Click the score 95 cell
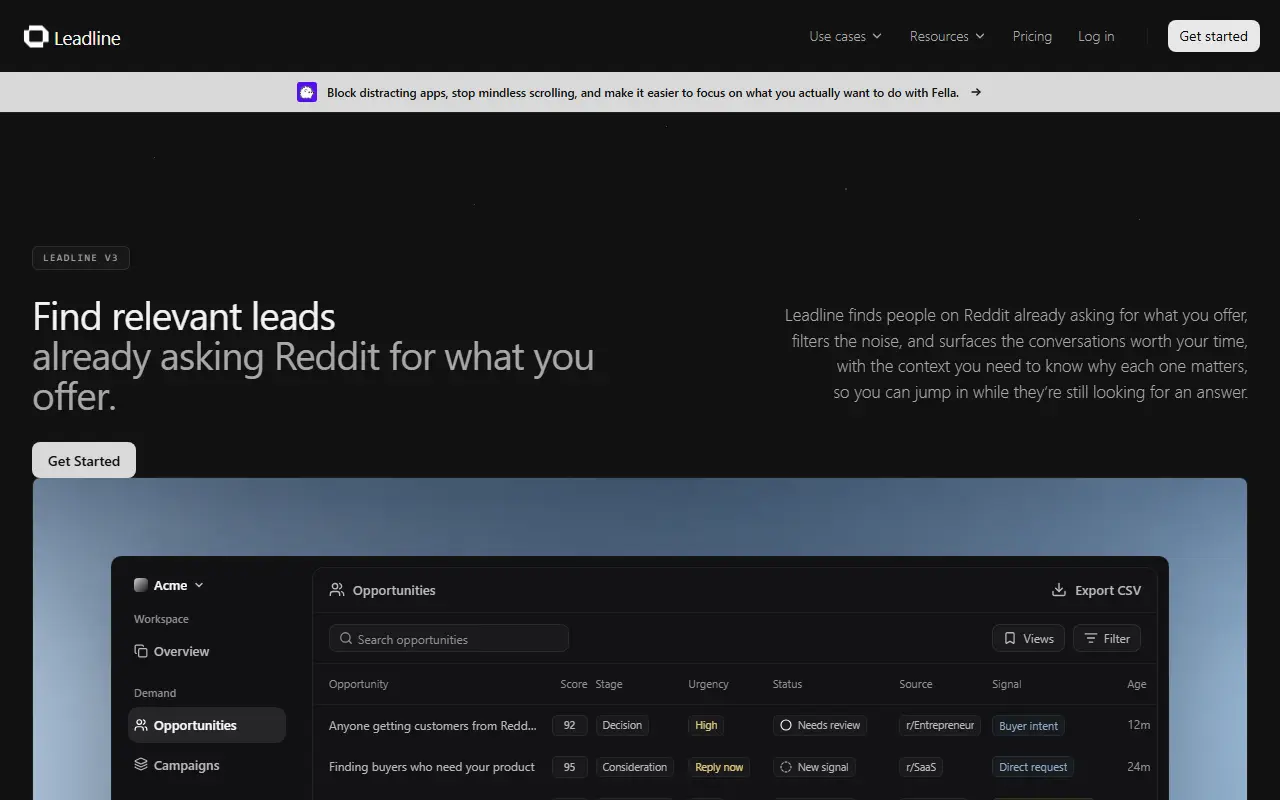 point(570,767)
